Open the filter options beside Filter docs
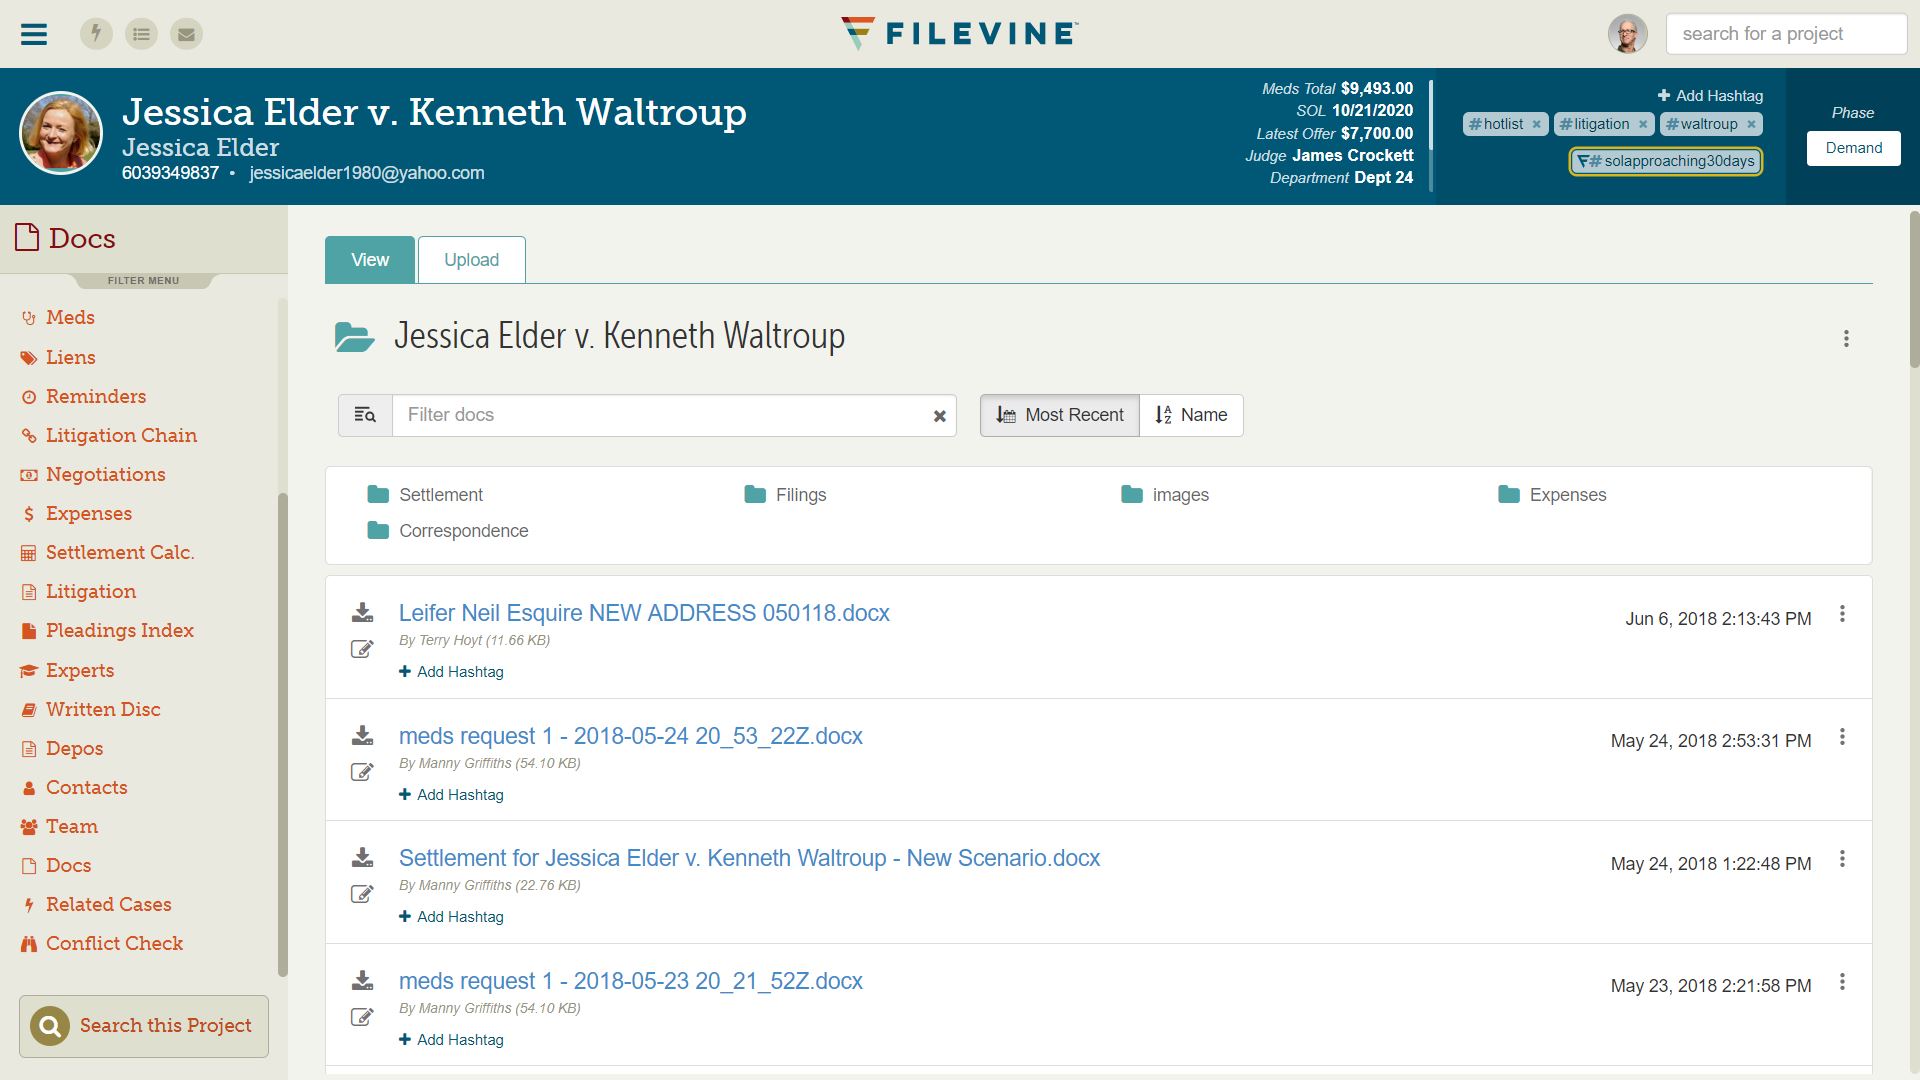Image resolution: width=1920 pixels, height=1080 pixels. 364,414
